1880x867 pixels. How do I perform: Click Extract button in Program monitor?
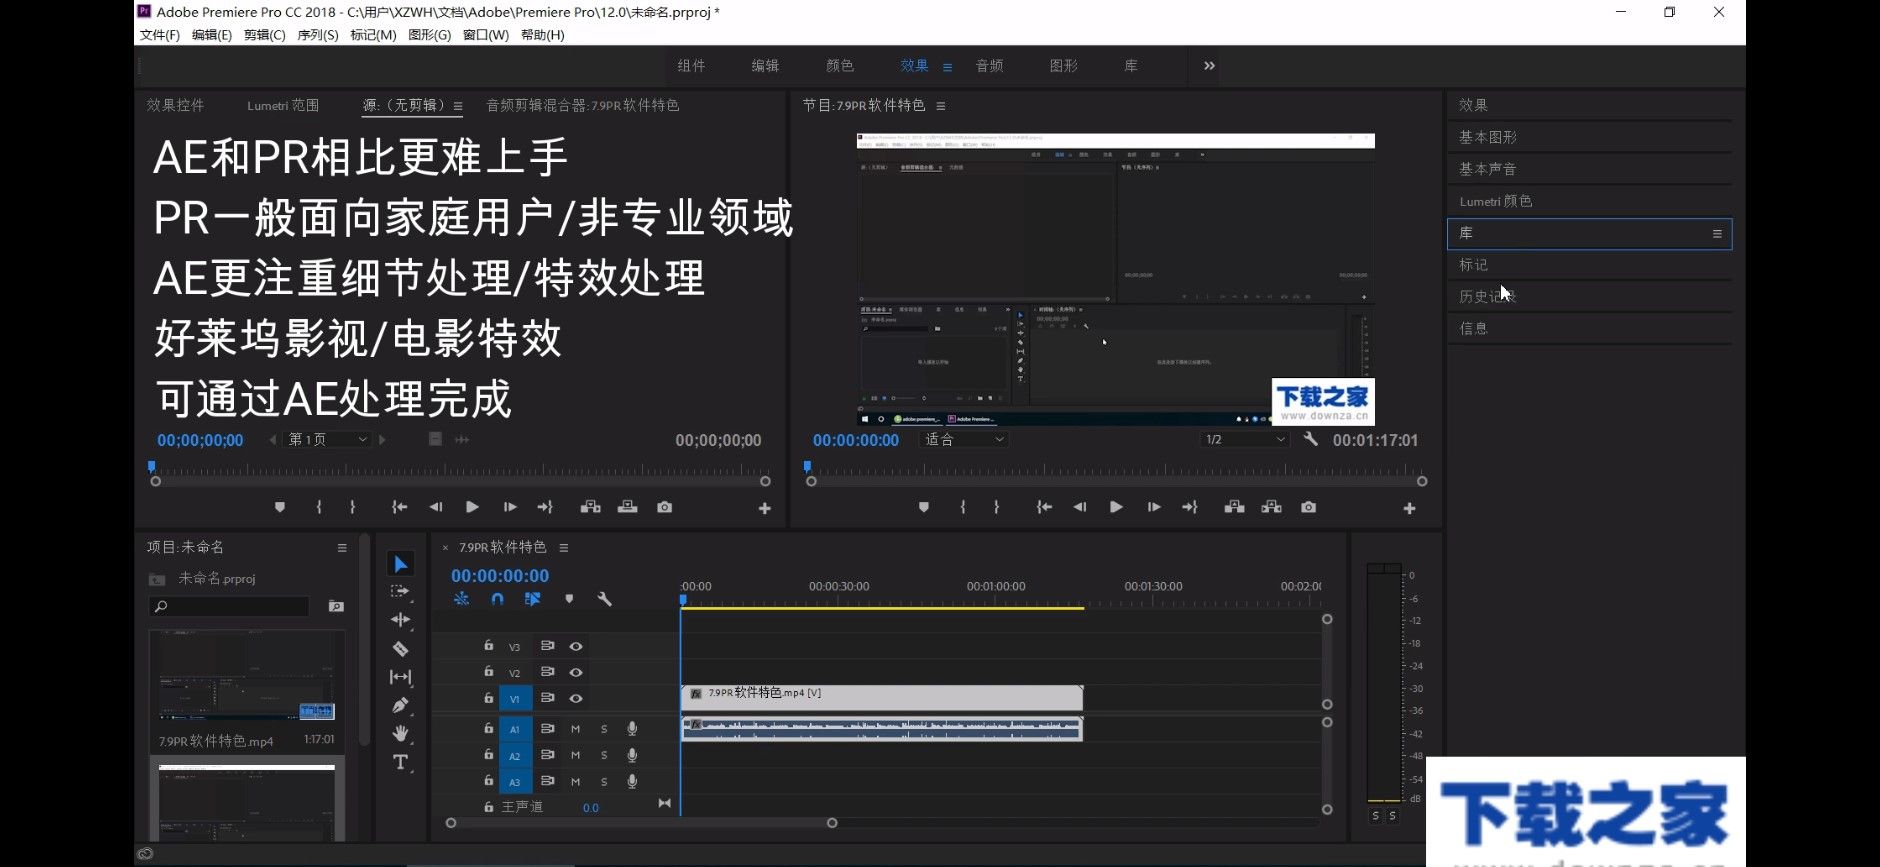(x=1271, y=507)
